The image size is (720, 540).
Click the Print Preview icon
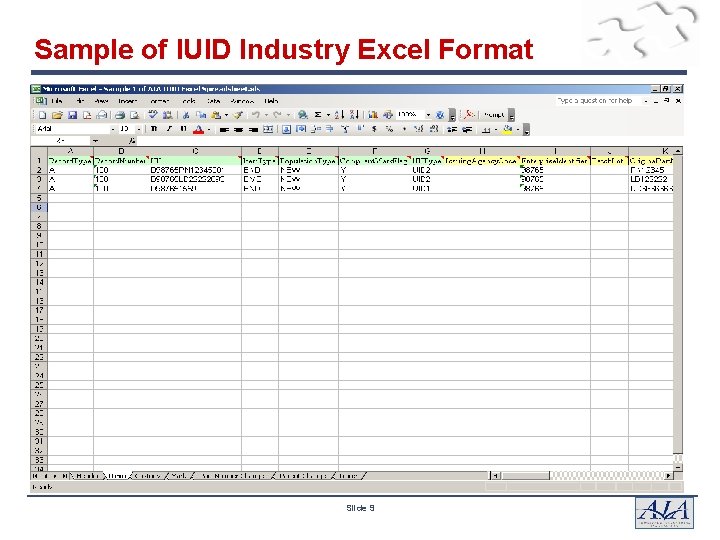pos(134,115)
